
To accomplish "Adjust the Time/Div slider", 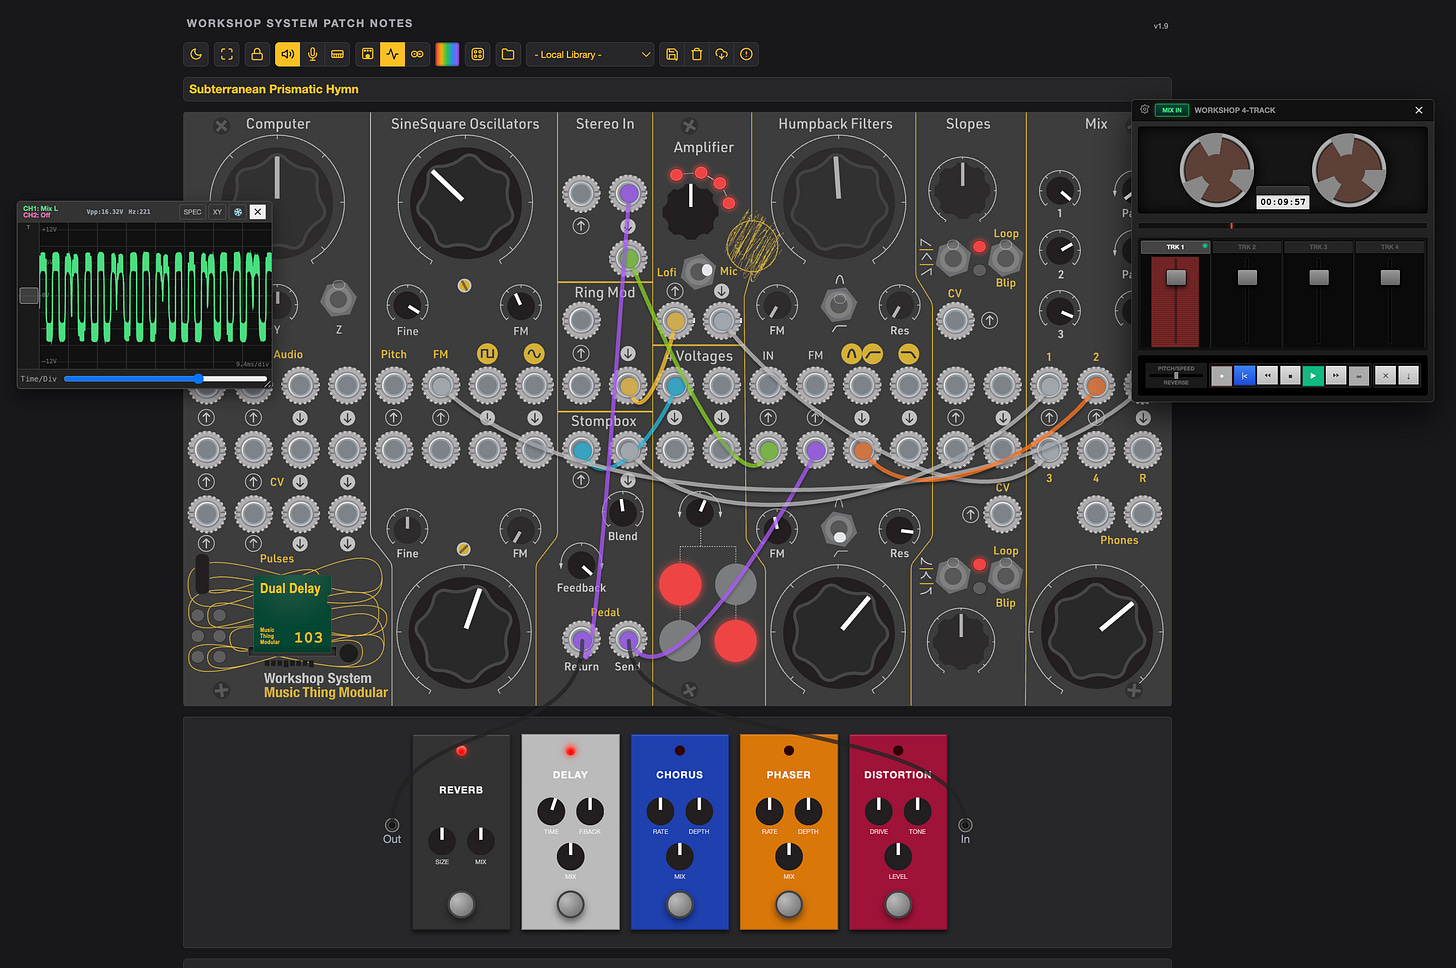I will [165, 379].
